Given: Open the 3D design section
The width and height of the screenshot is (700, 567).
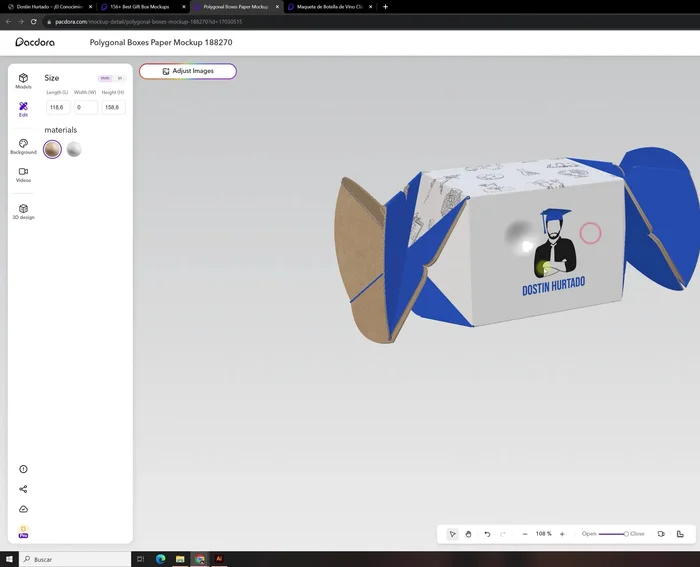Looking at the screenshot, I should tap(23, 211).
